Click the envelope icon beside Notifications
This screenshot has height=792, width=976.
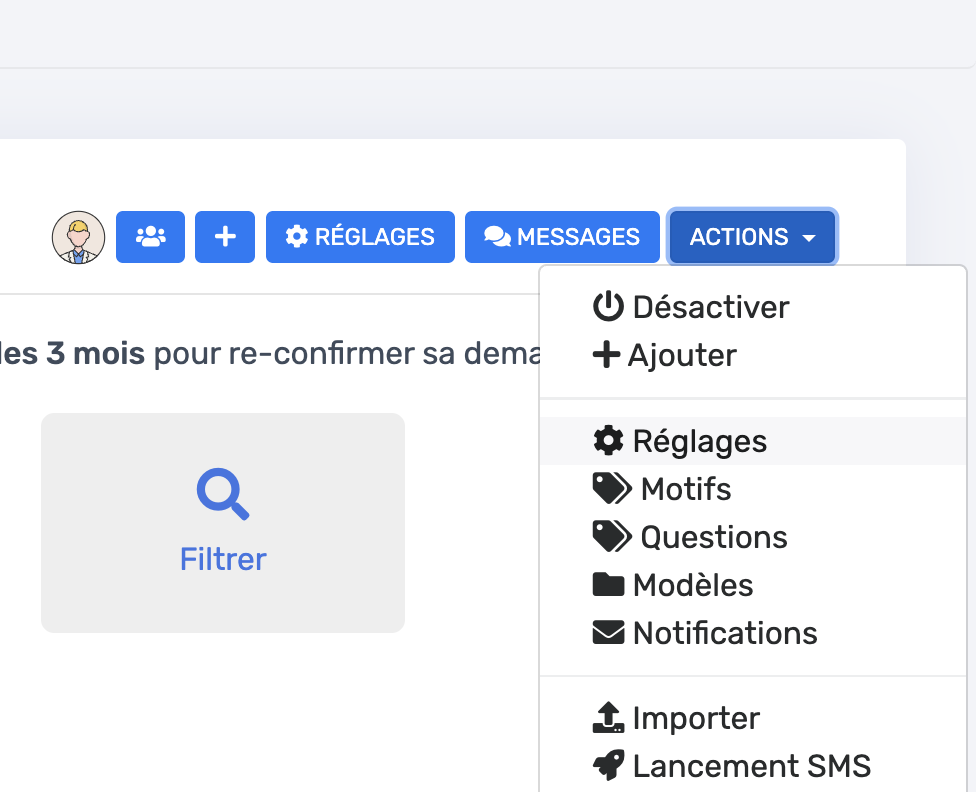608,632
